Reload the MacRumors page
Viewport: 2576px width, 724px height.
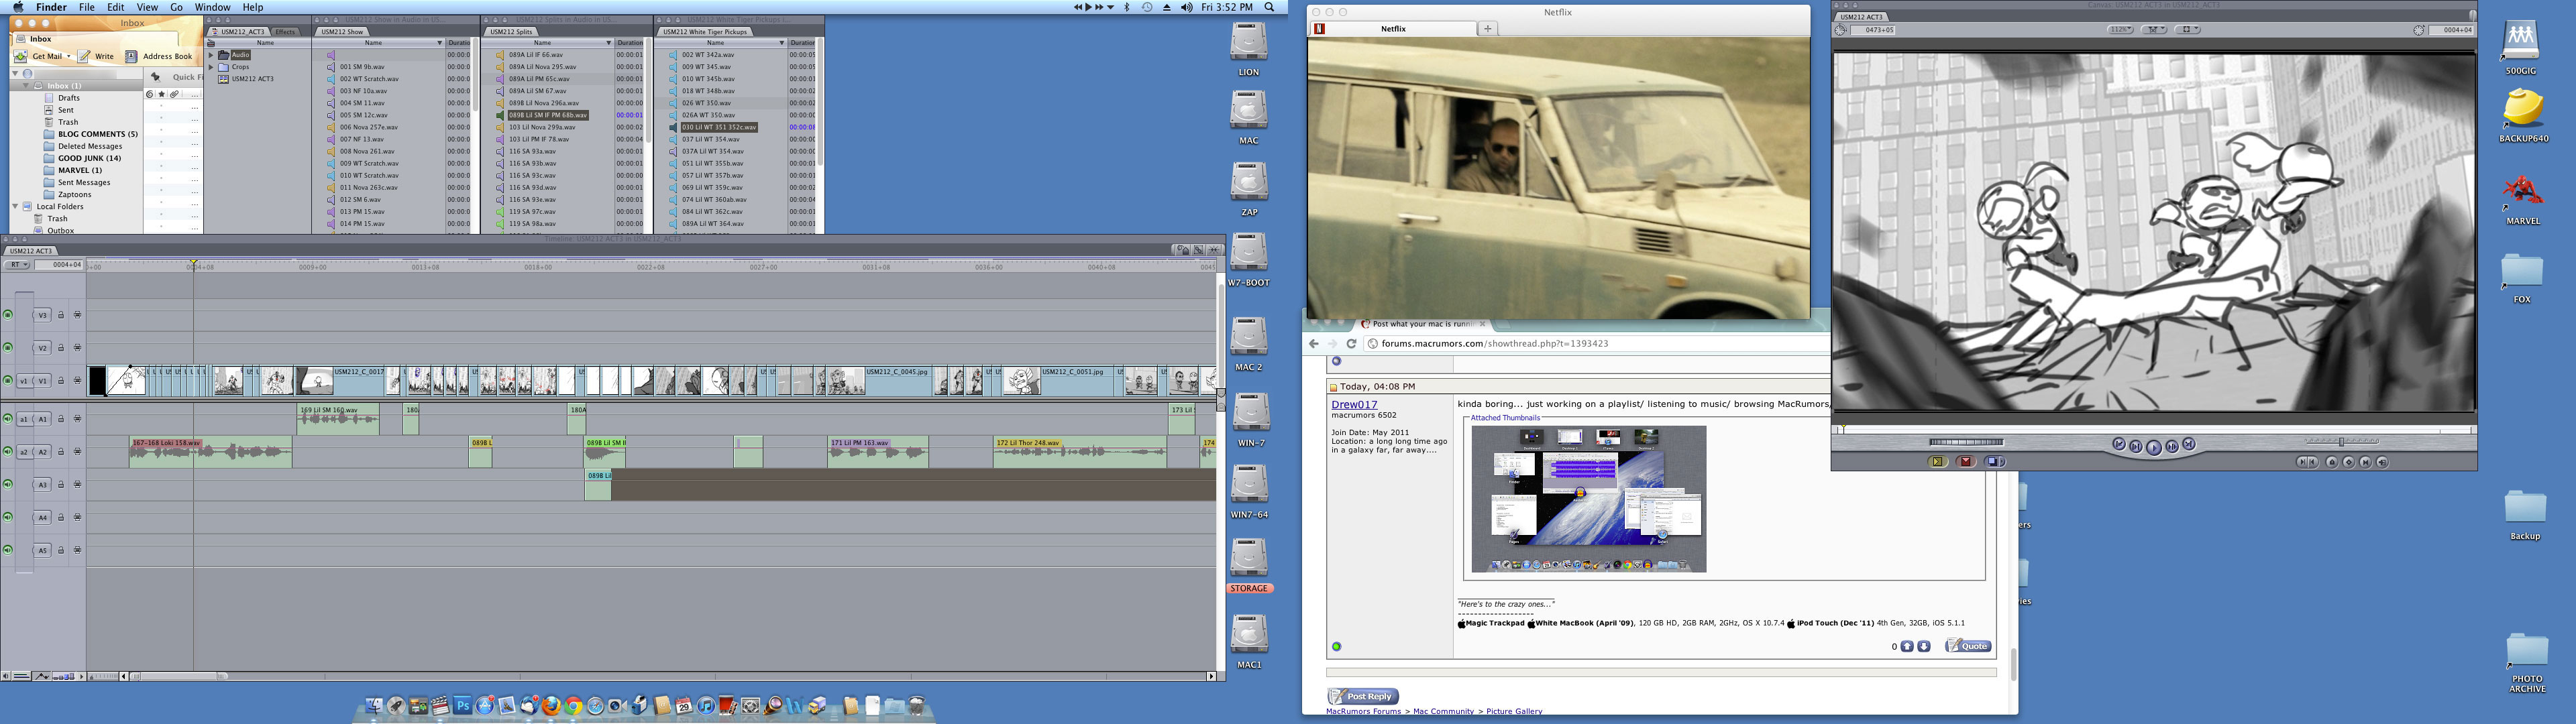(1351, 343)
